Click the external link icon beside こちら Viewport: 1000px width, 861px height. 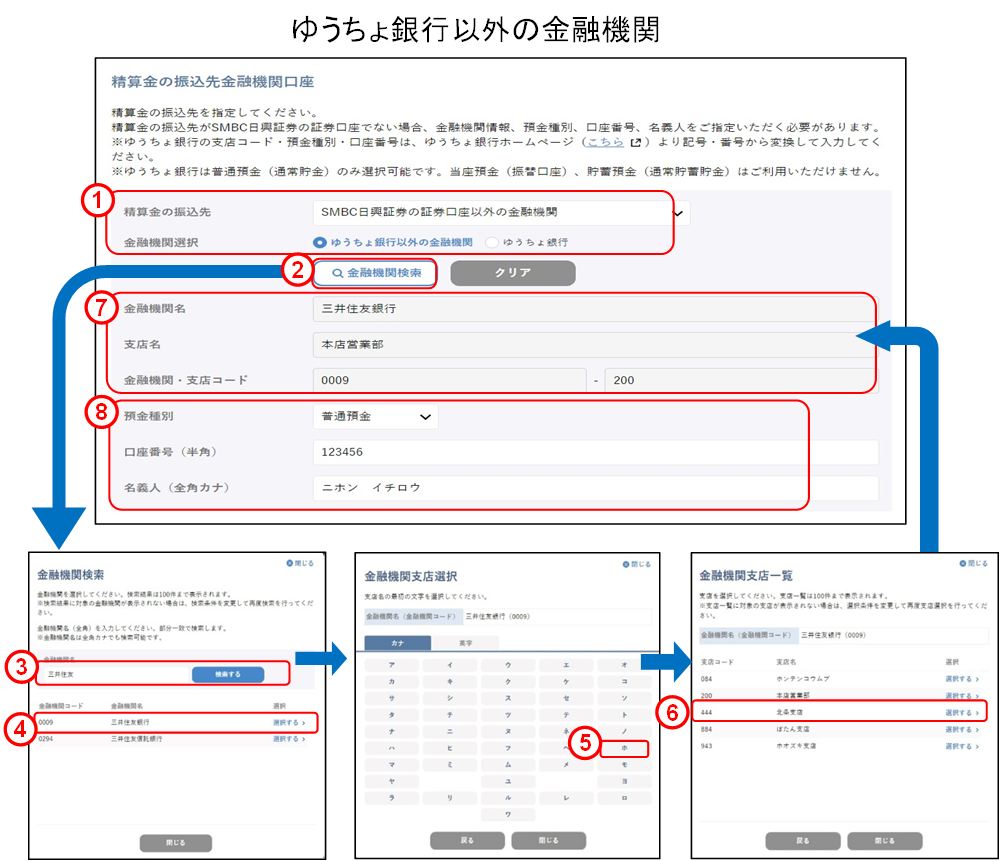[x=634, y=144]
